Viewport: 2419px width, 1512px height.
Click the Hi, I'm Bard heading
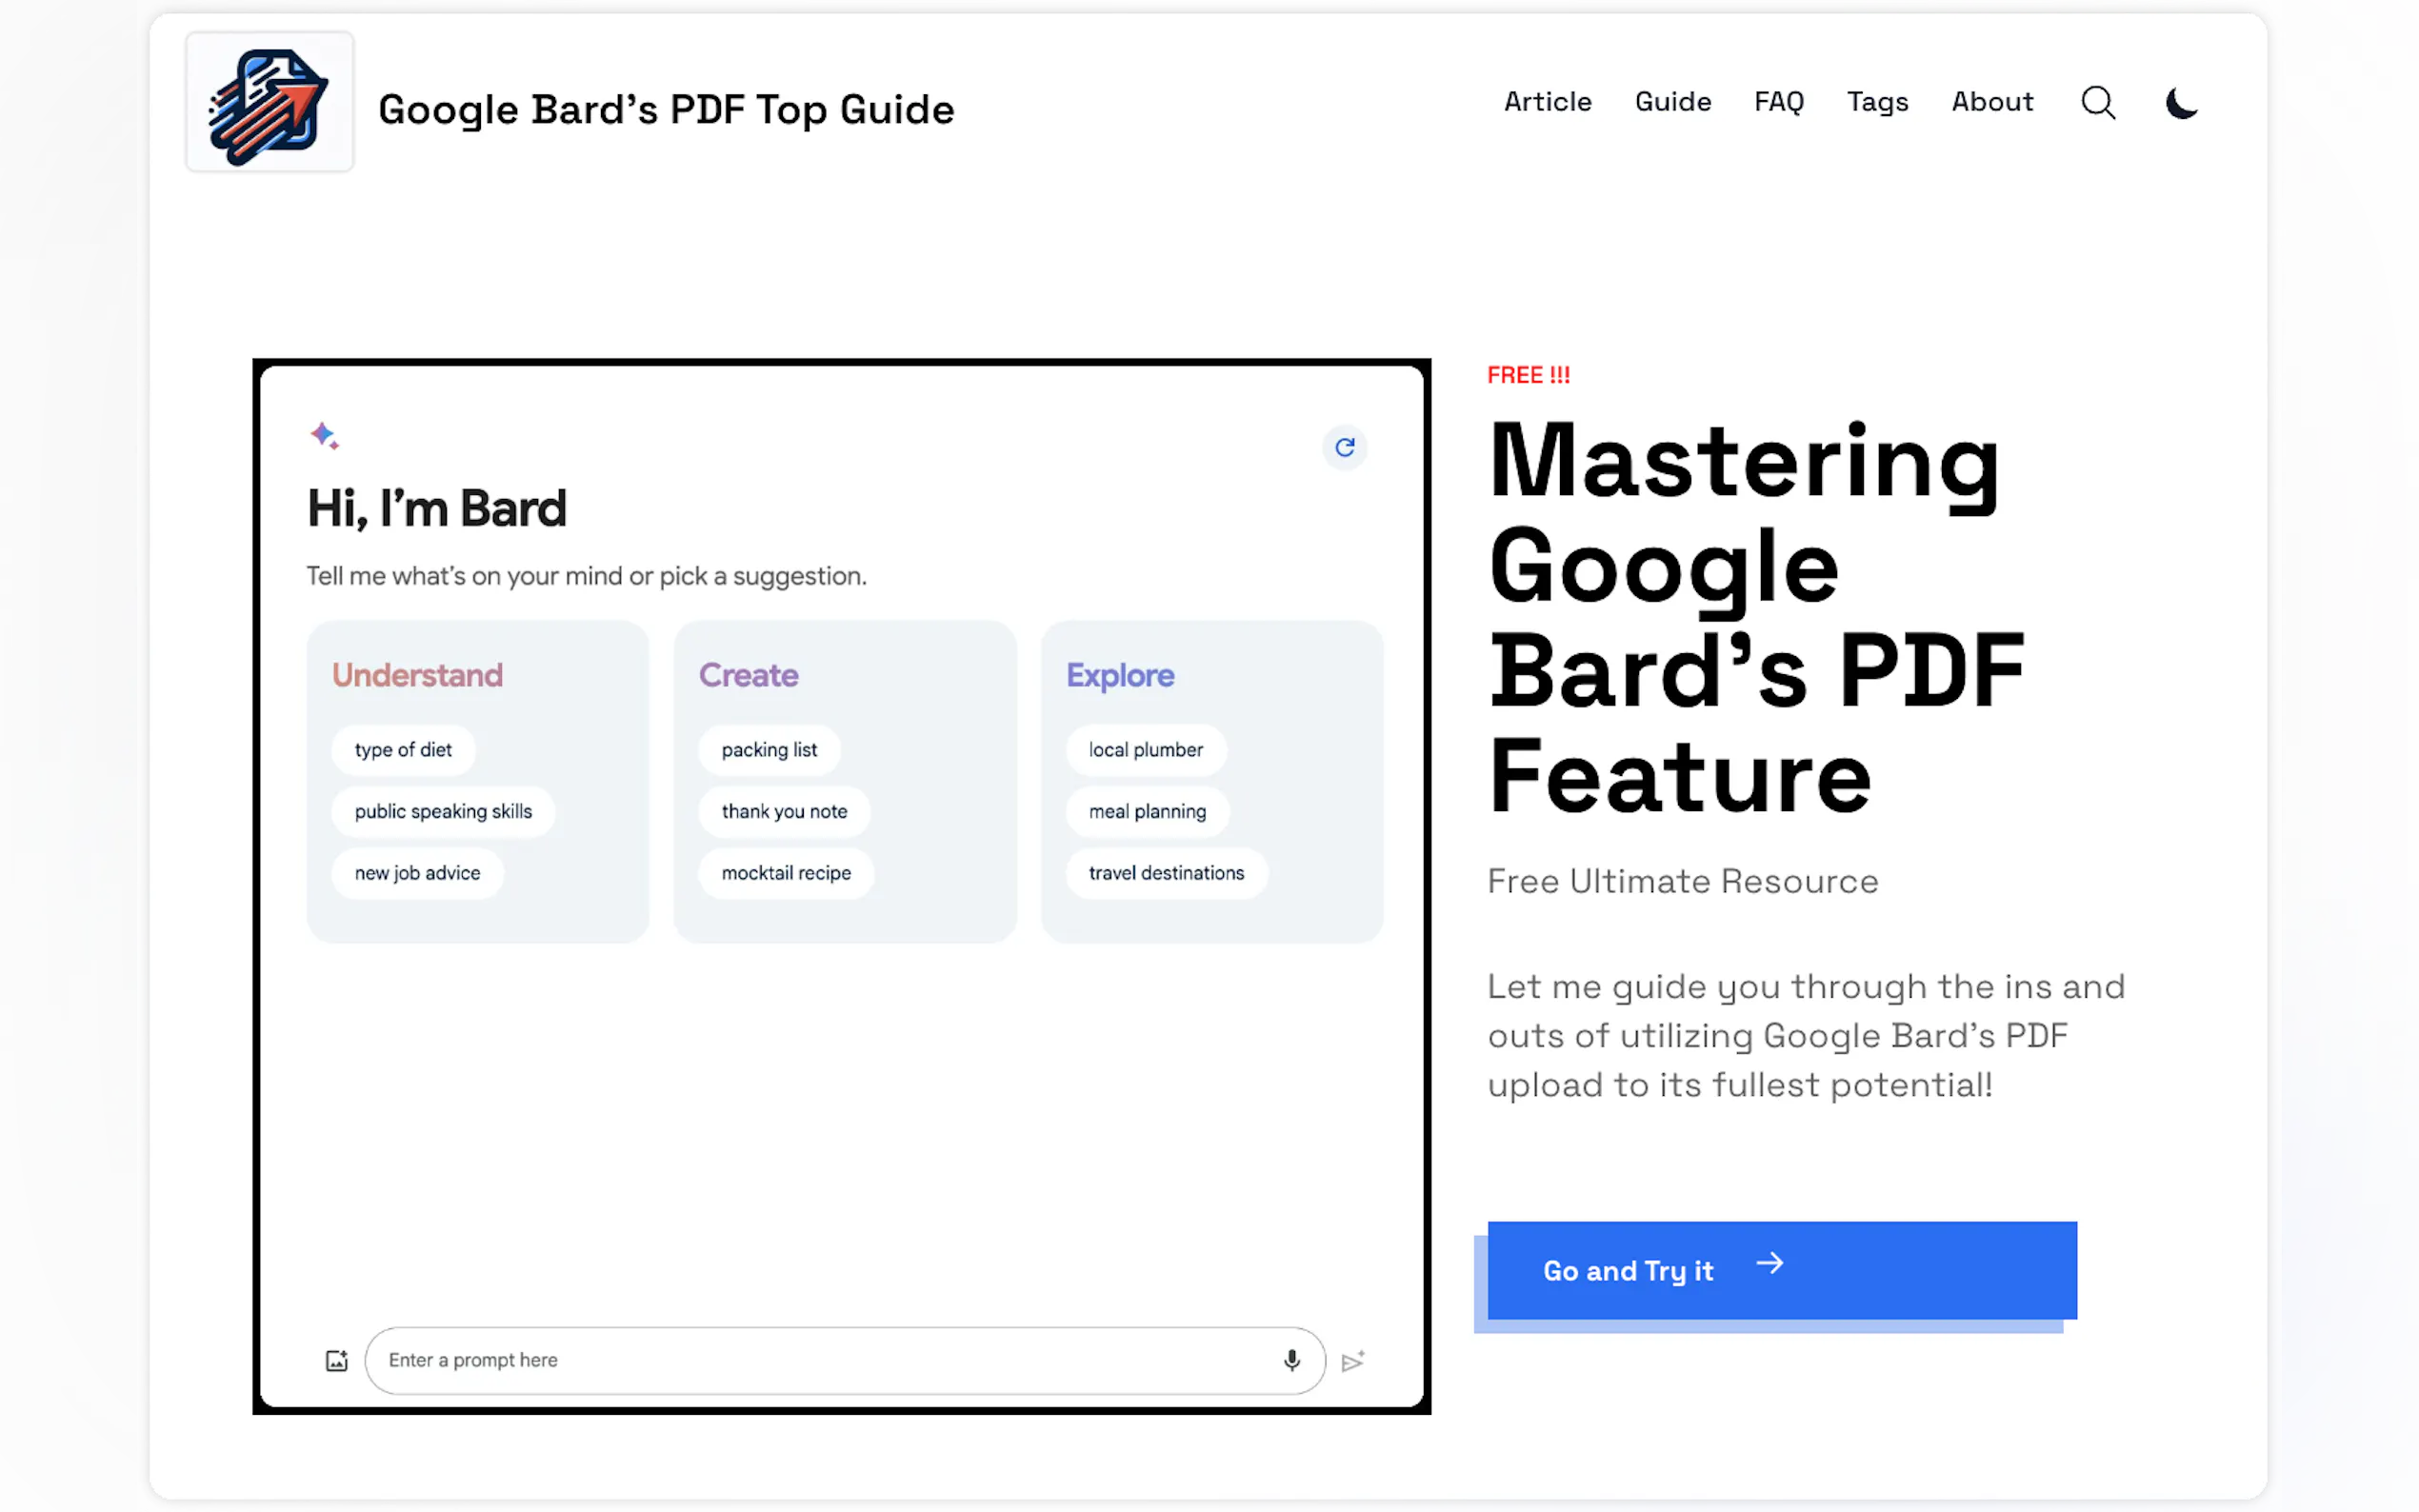436,508
